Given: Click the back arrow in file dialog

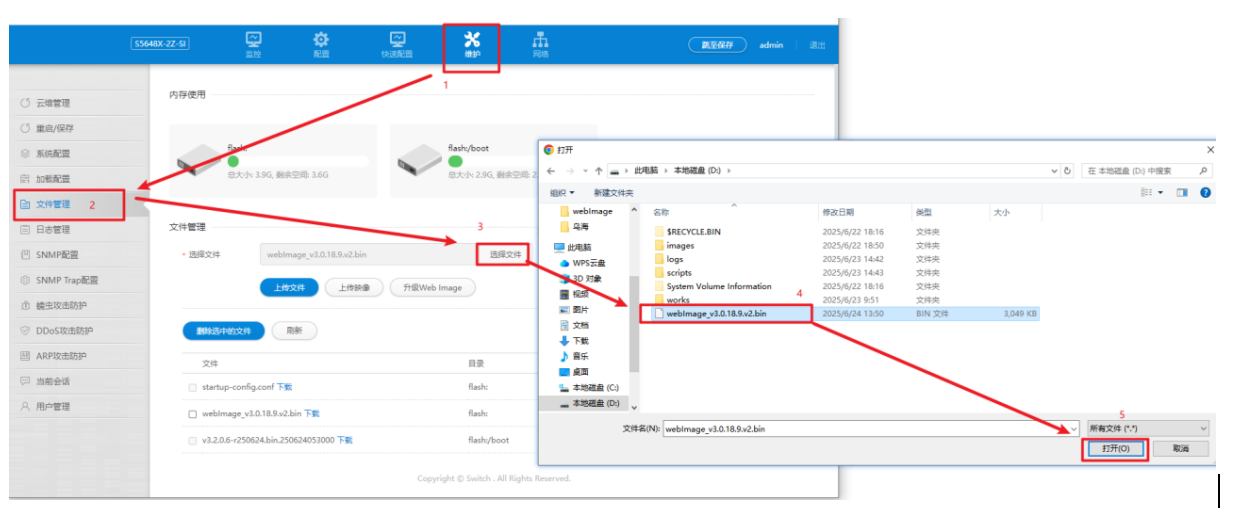Looking at the screenshot, I should 551,171.
